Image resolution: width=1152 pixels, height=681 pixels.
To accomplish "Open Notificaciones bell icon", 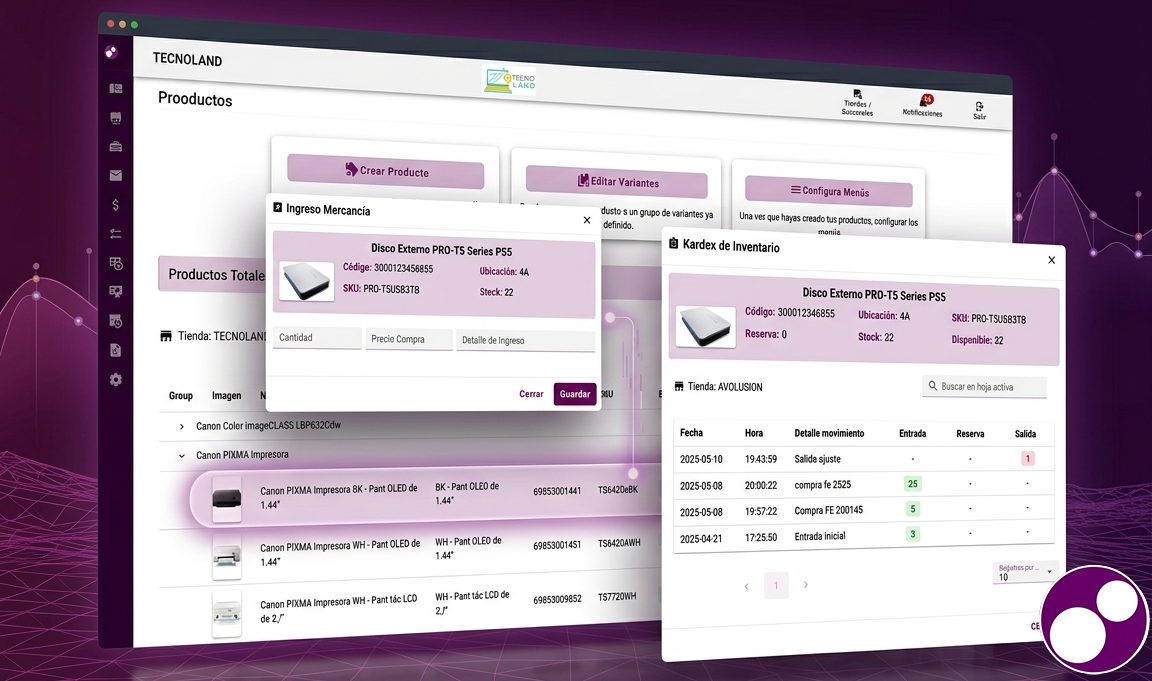I will pyautogui.click(x=925, y=102).
